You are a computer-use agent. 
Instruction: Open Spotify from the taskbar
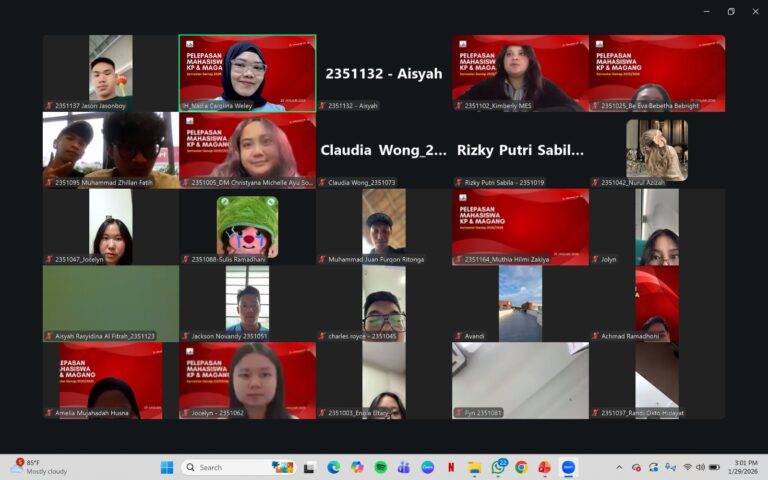pyautogui.click(x=381, y=468)
